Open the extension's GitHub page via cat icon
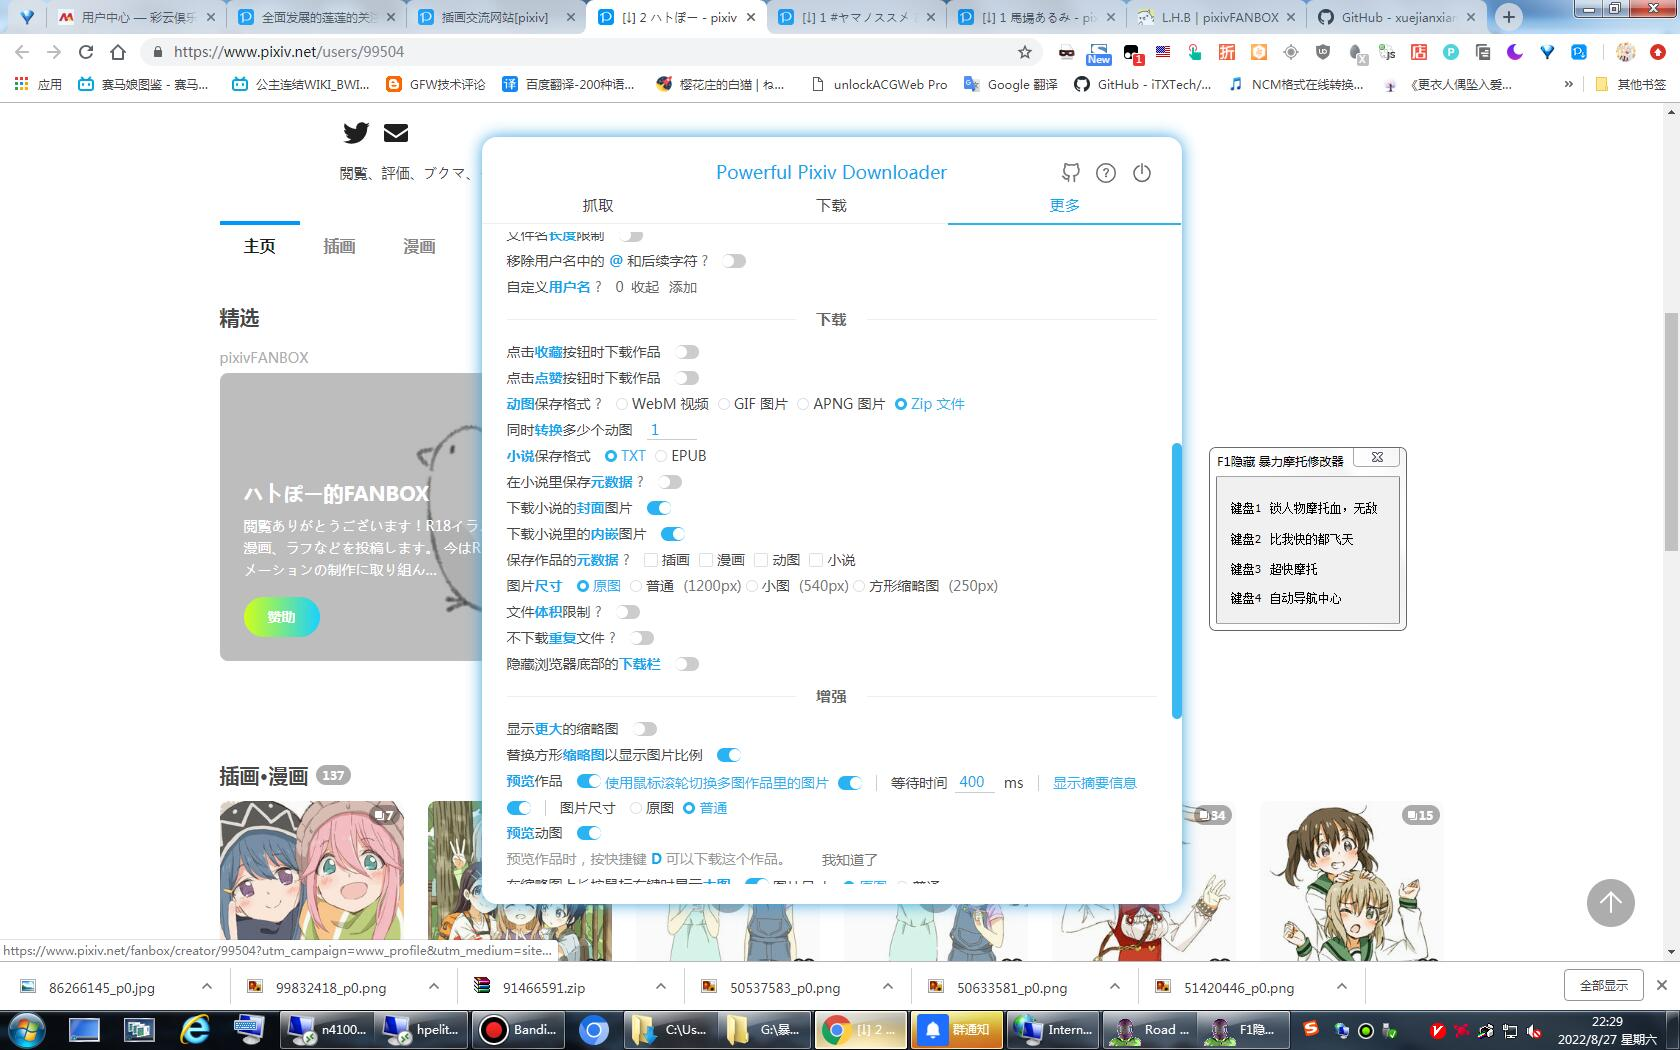Screen dimensions: 1680x1050 [x=1070, y=173]
